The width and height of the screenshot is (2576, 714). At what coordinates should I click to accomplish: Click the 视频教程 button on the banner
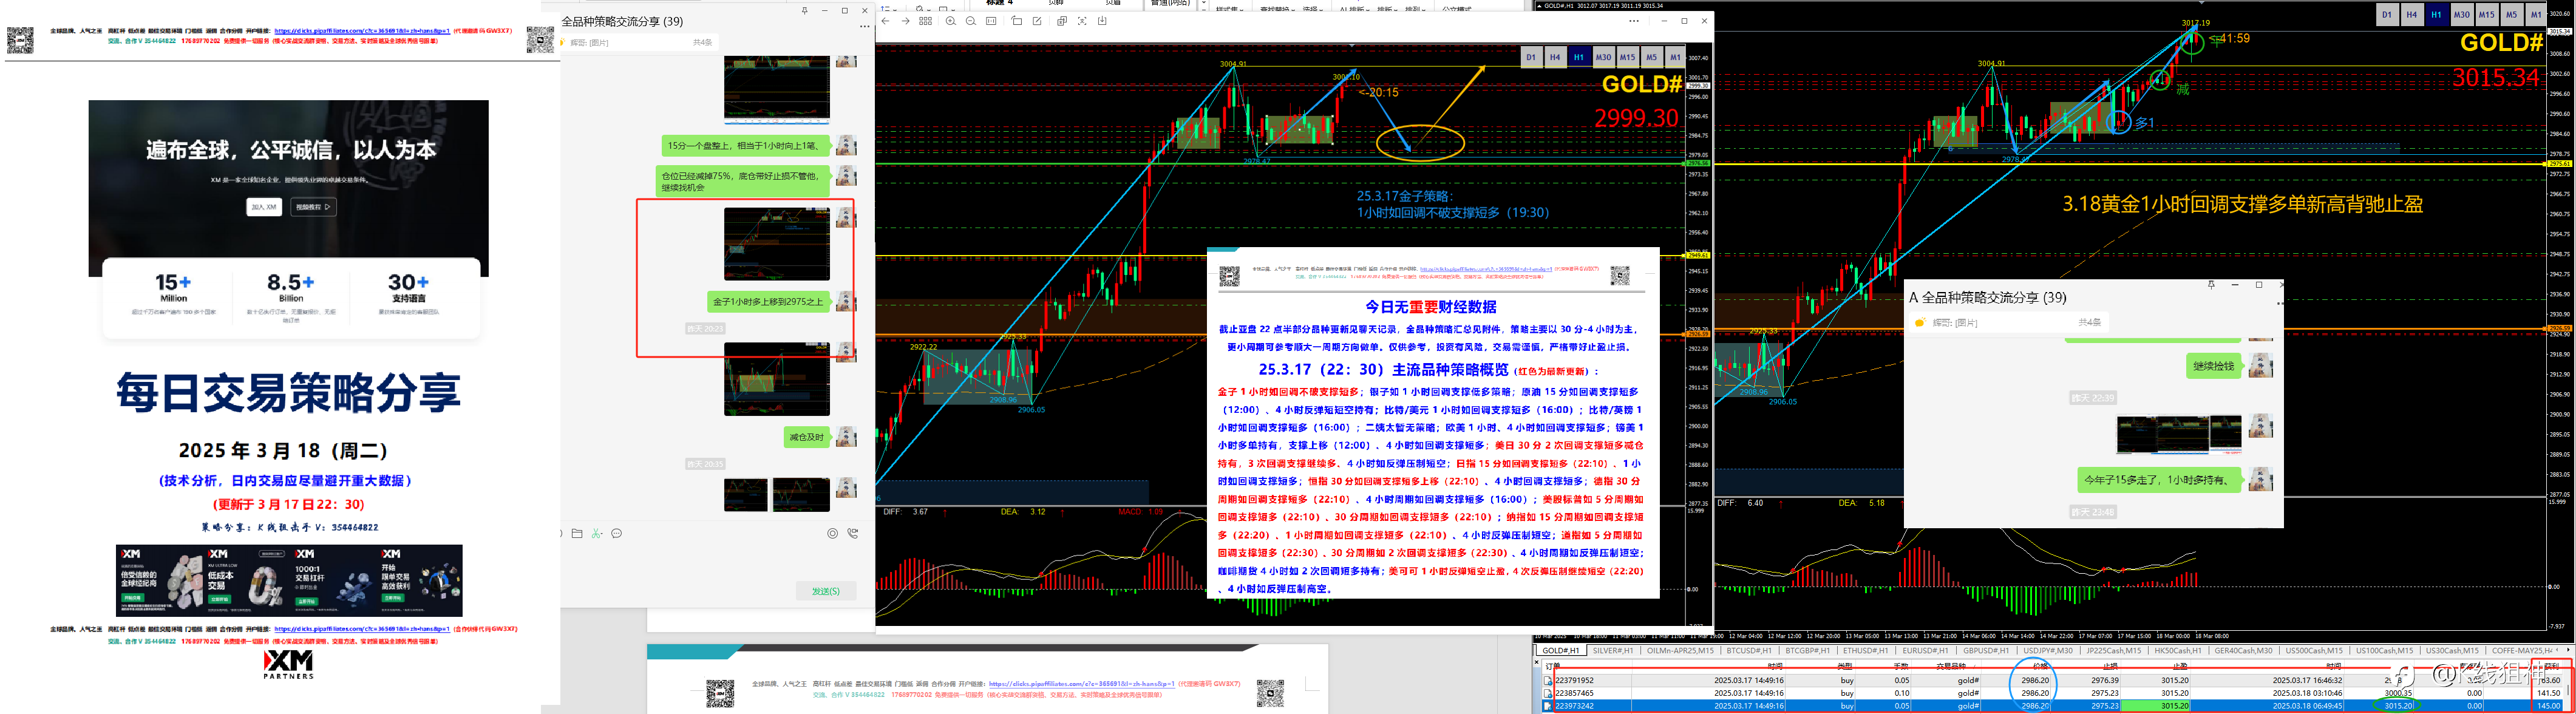[314, 207]
